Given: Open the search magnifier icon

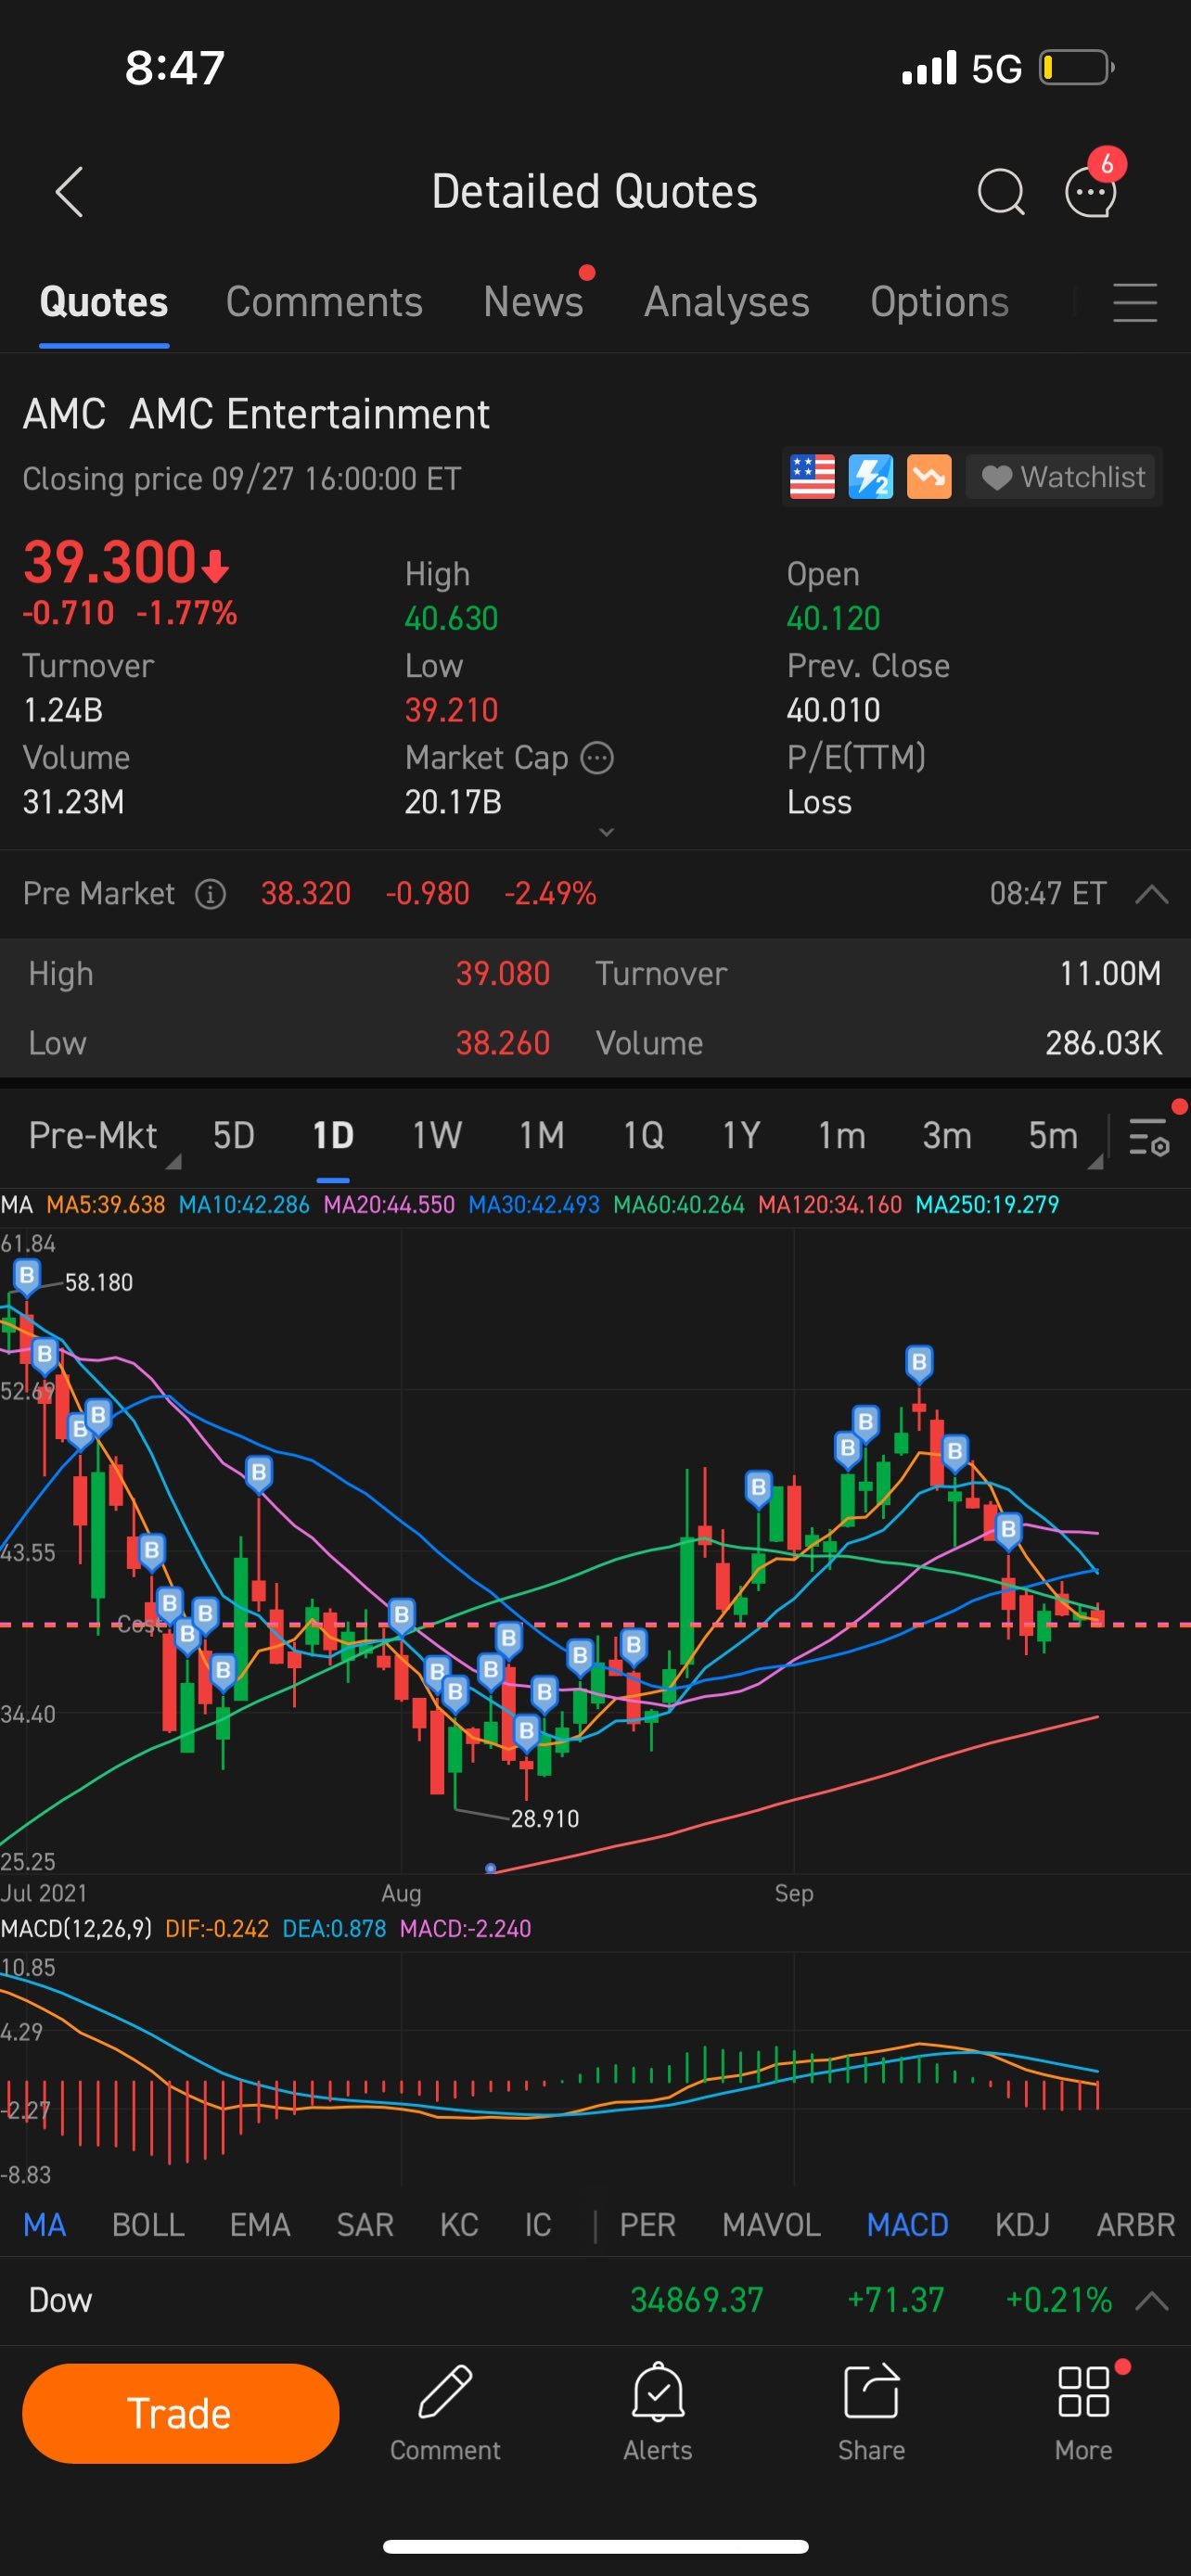Looking at the screenshot, I should coord(1000,191).
